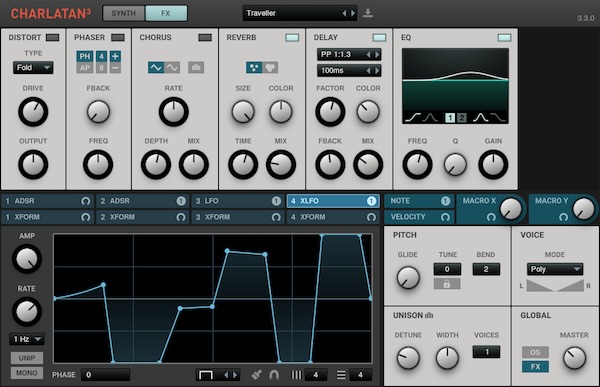Open the delay mode PP 1:1.3 selector
The height and width of the screenshot is (387, 600).
349,54
